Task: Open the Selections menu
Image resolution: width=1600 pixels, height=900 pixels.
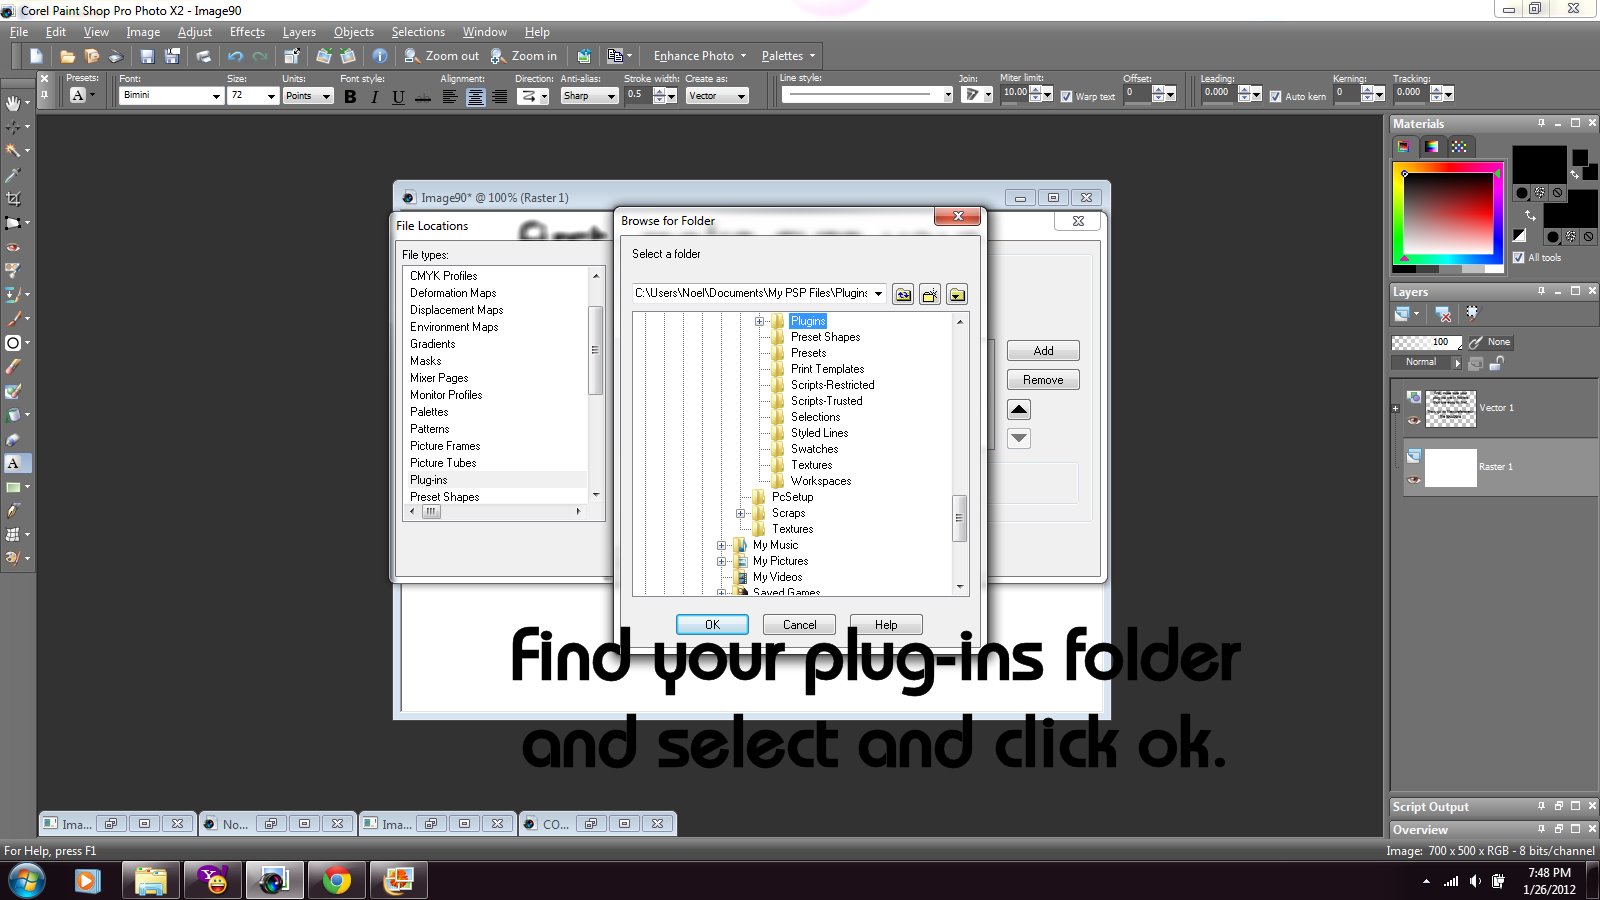Action: pyautogui.click(x=418, y=32)
